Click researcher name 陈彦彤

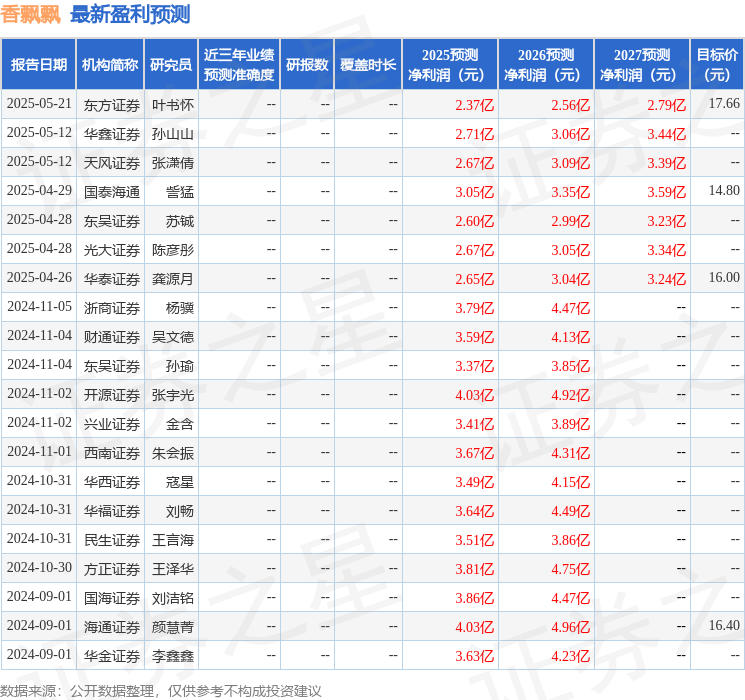click(x=173, y=250)
